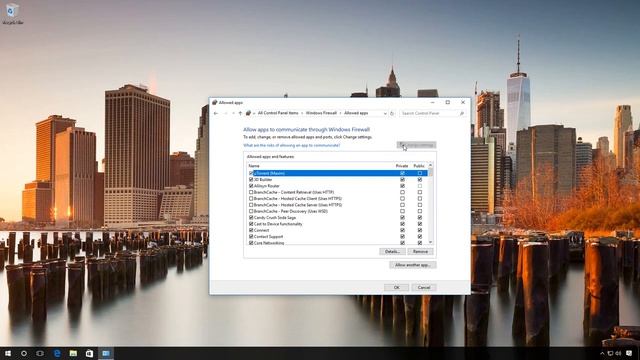Image resolution: width=640 pixels, height=360 pixels.
Task: Toggle Candy Crush Soda Saga main checkbox
Action: tap(251, 218)
